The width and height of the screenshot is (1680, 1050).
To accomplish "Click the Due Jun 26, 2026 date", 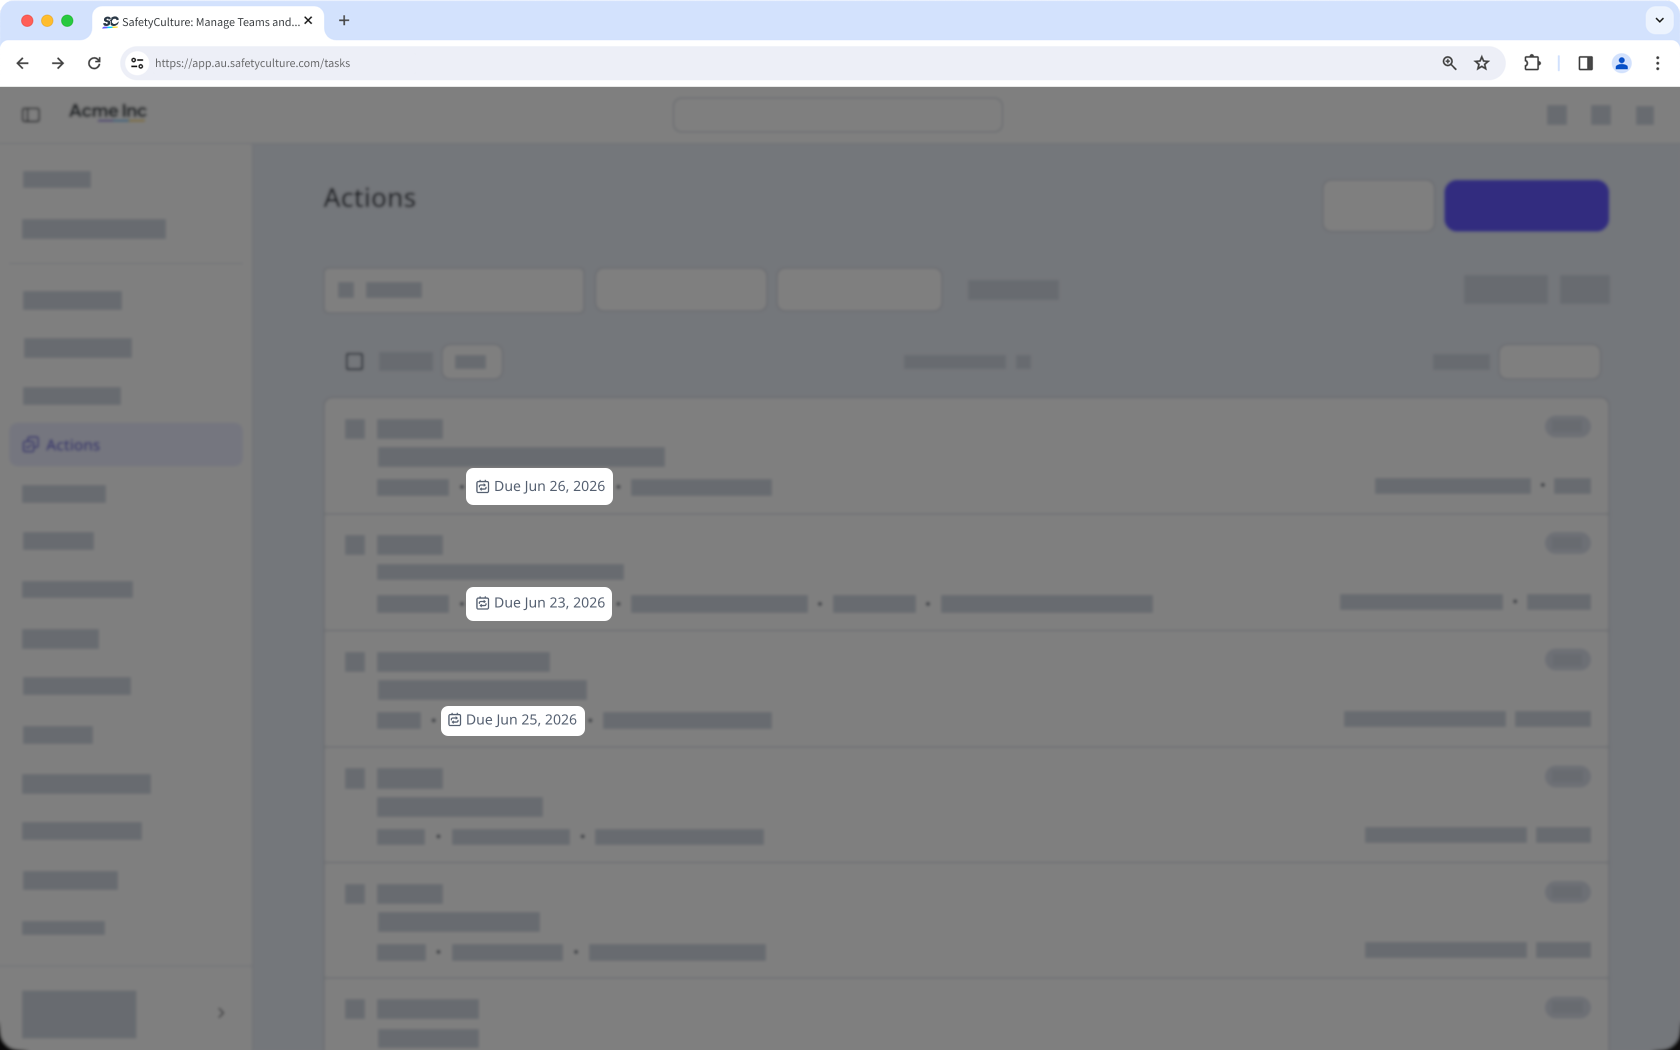I will pos(549,486).
